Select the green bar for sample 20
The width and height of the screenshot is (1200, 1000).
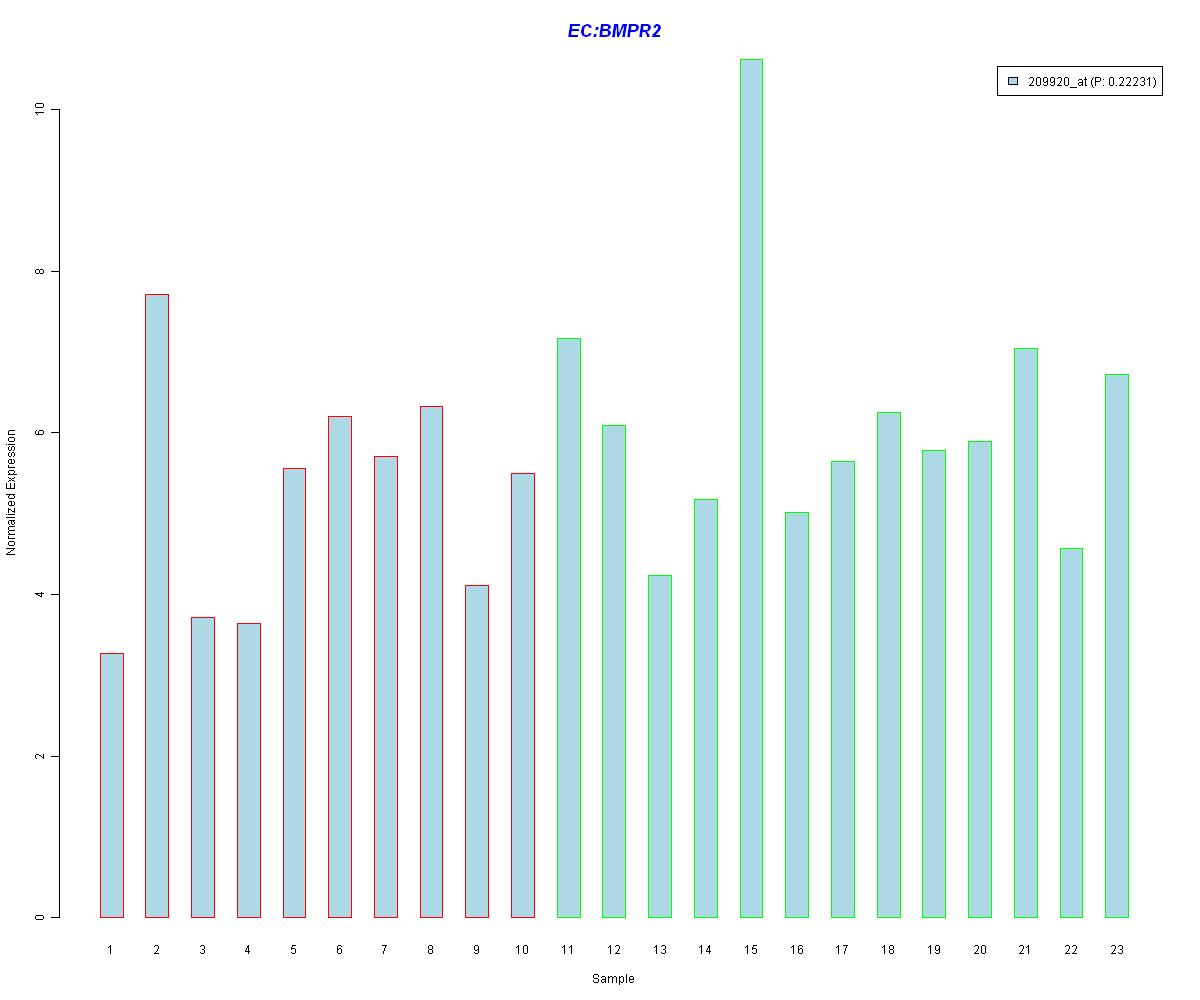[x=980, y=679]
